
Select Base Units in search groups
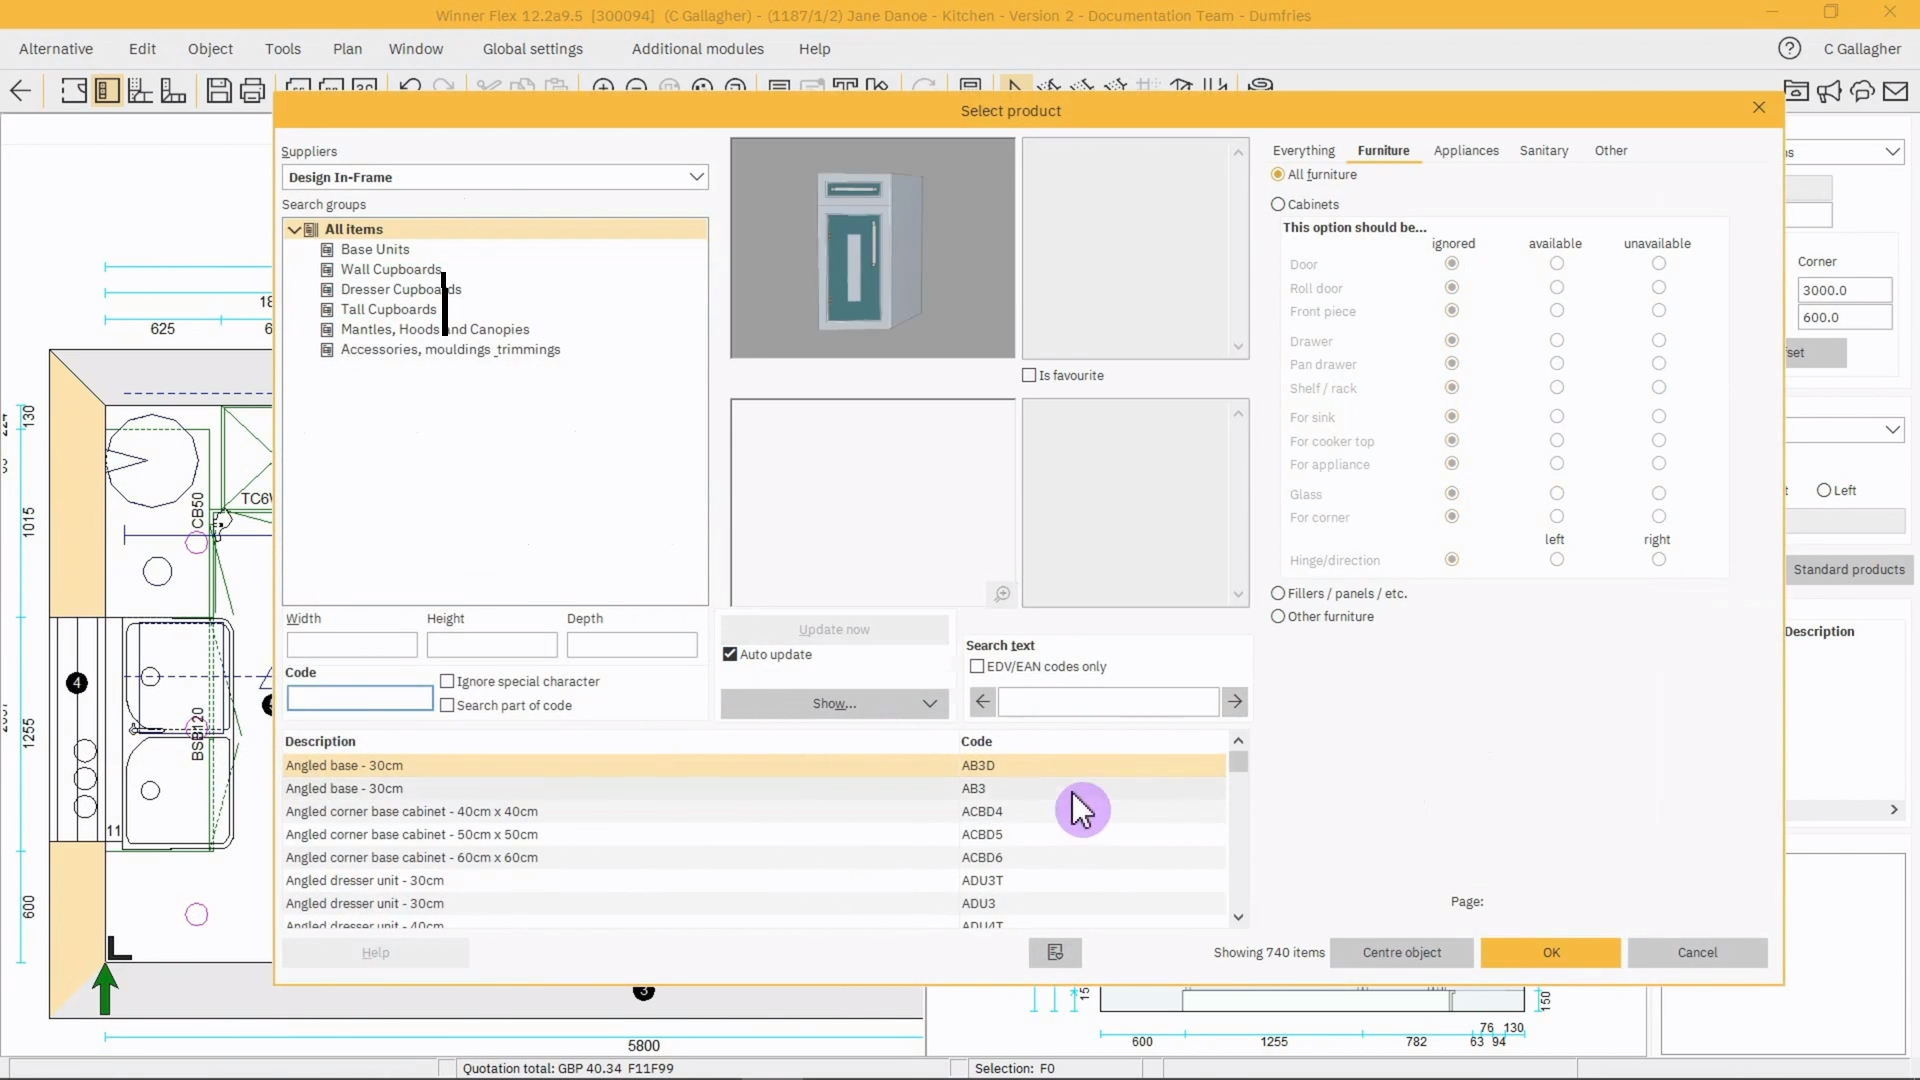(x=375, y=249)
